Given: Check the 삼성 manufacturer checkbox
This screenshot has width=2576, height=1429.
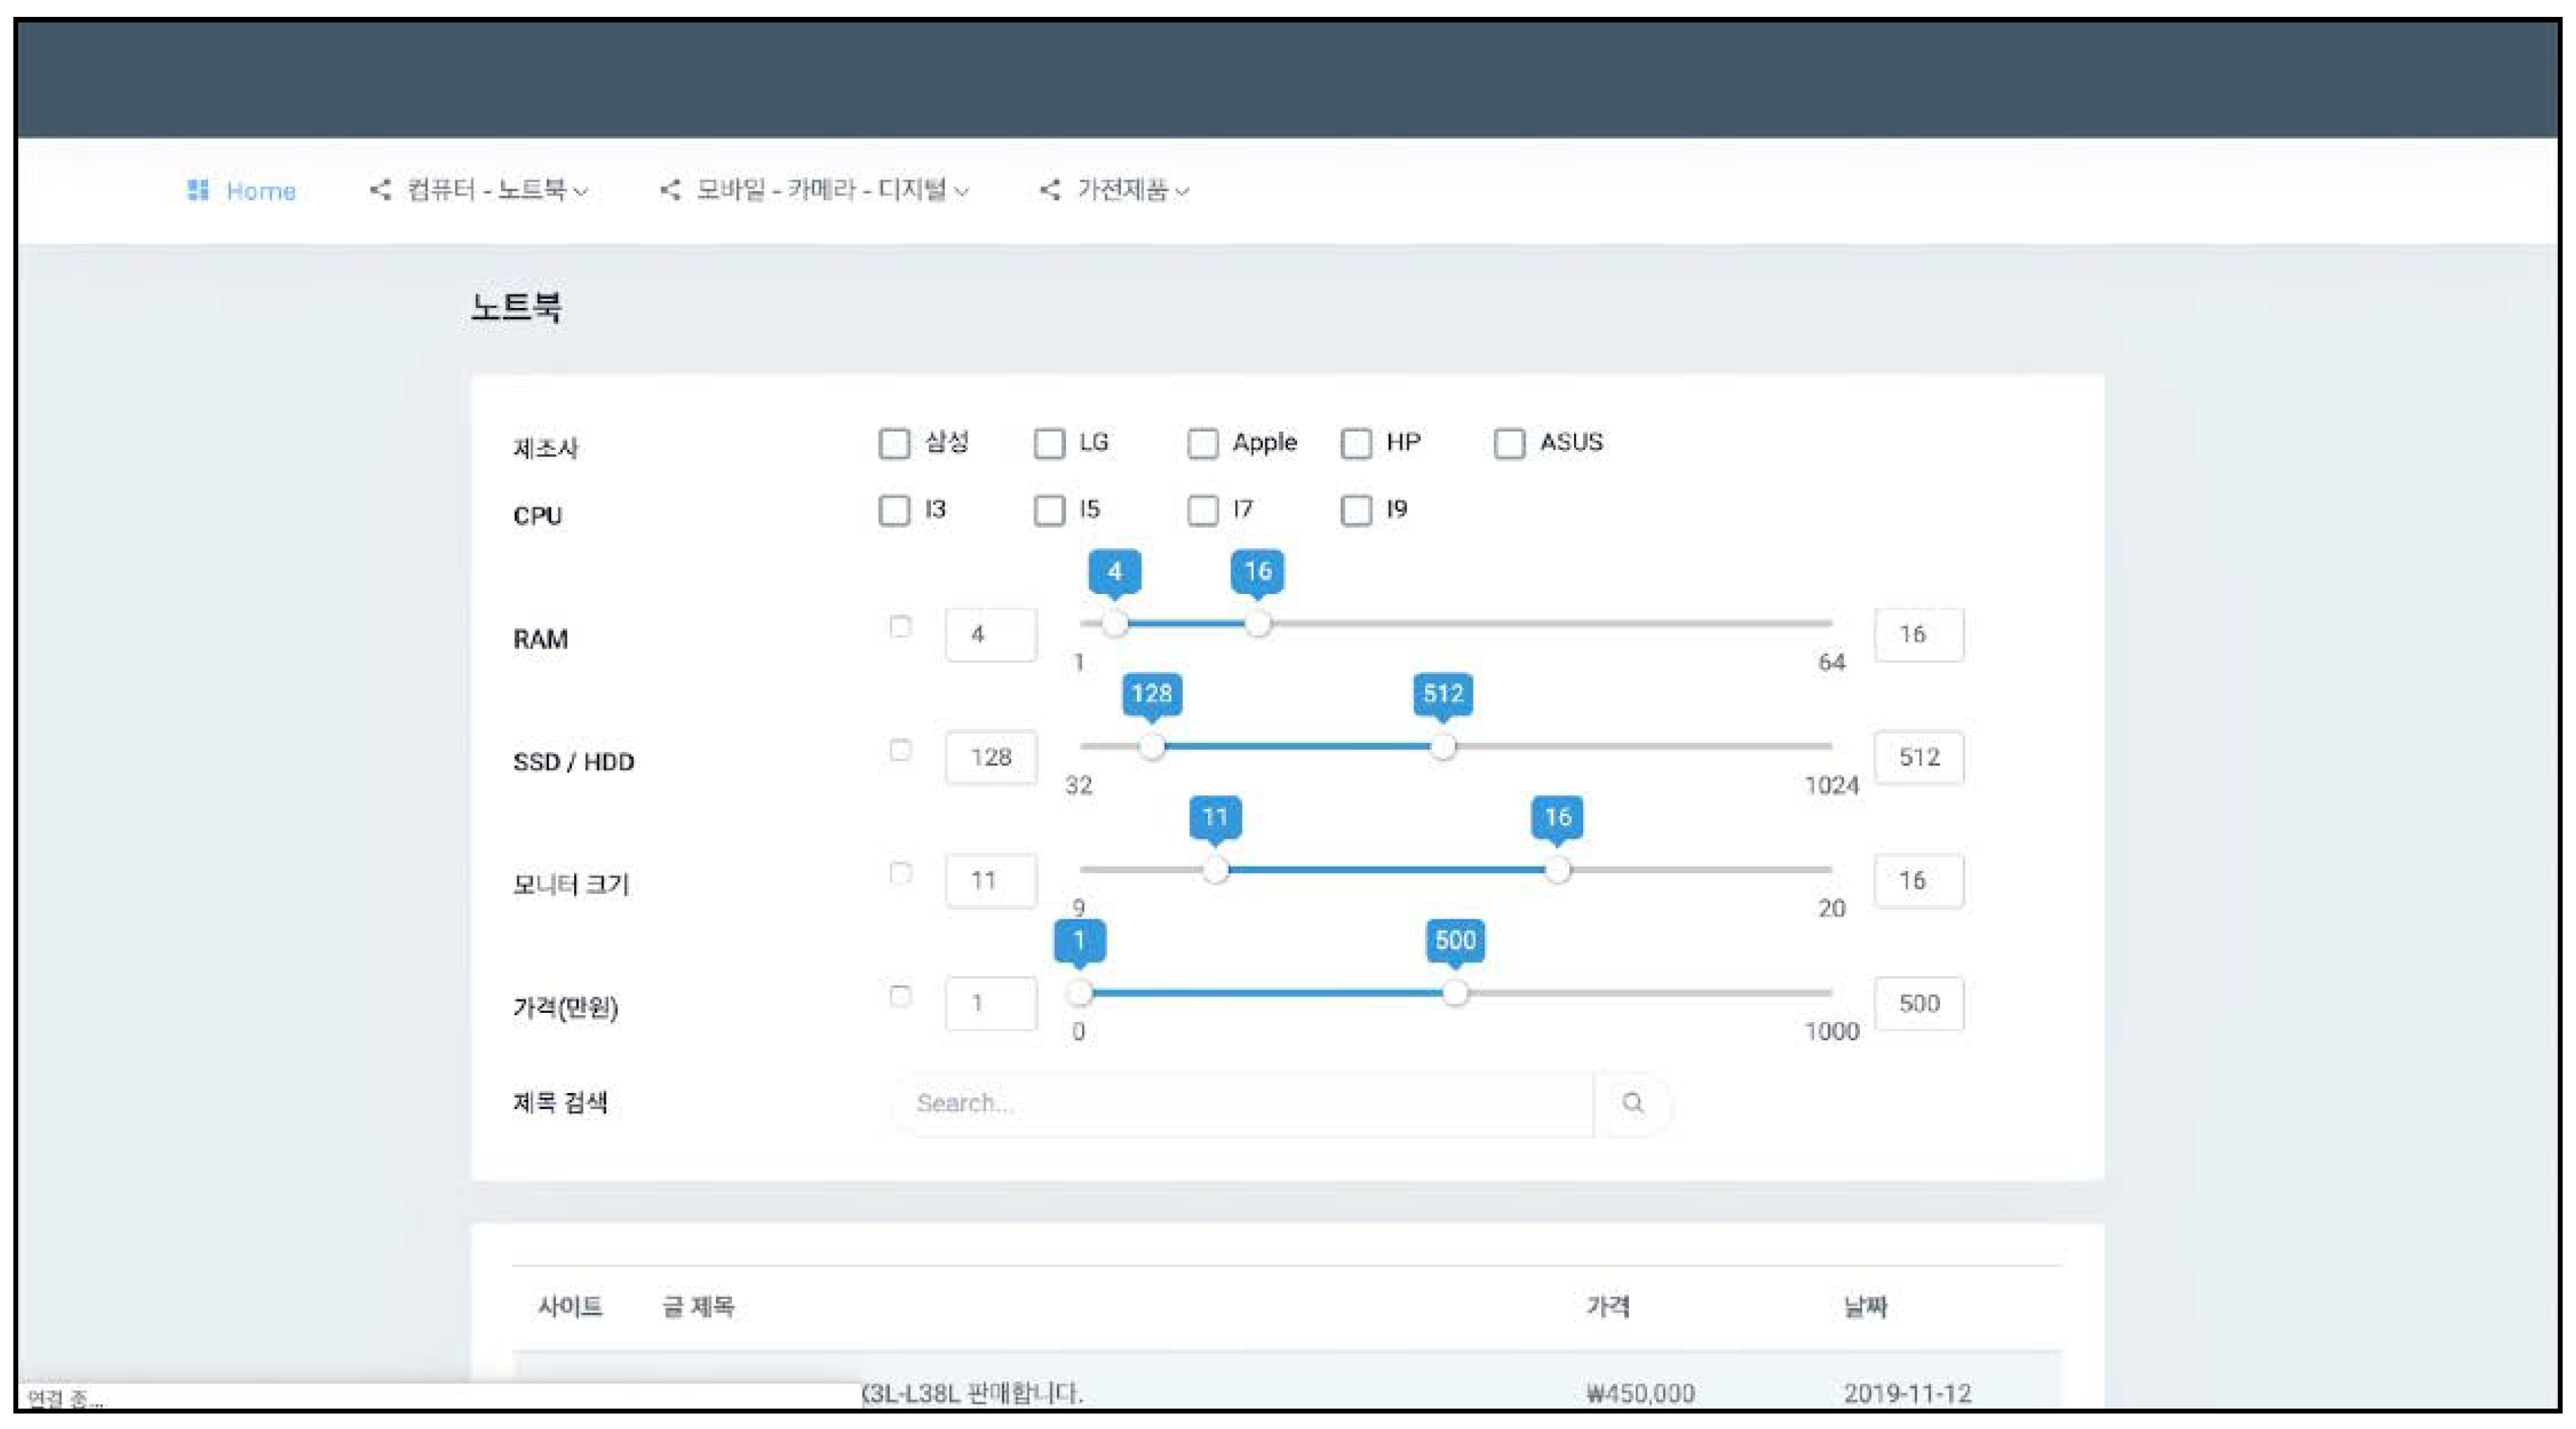Looking at the screenshot, I should coord(894,443).
